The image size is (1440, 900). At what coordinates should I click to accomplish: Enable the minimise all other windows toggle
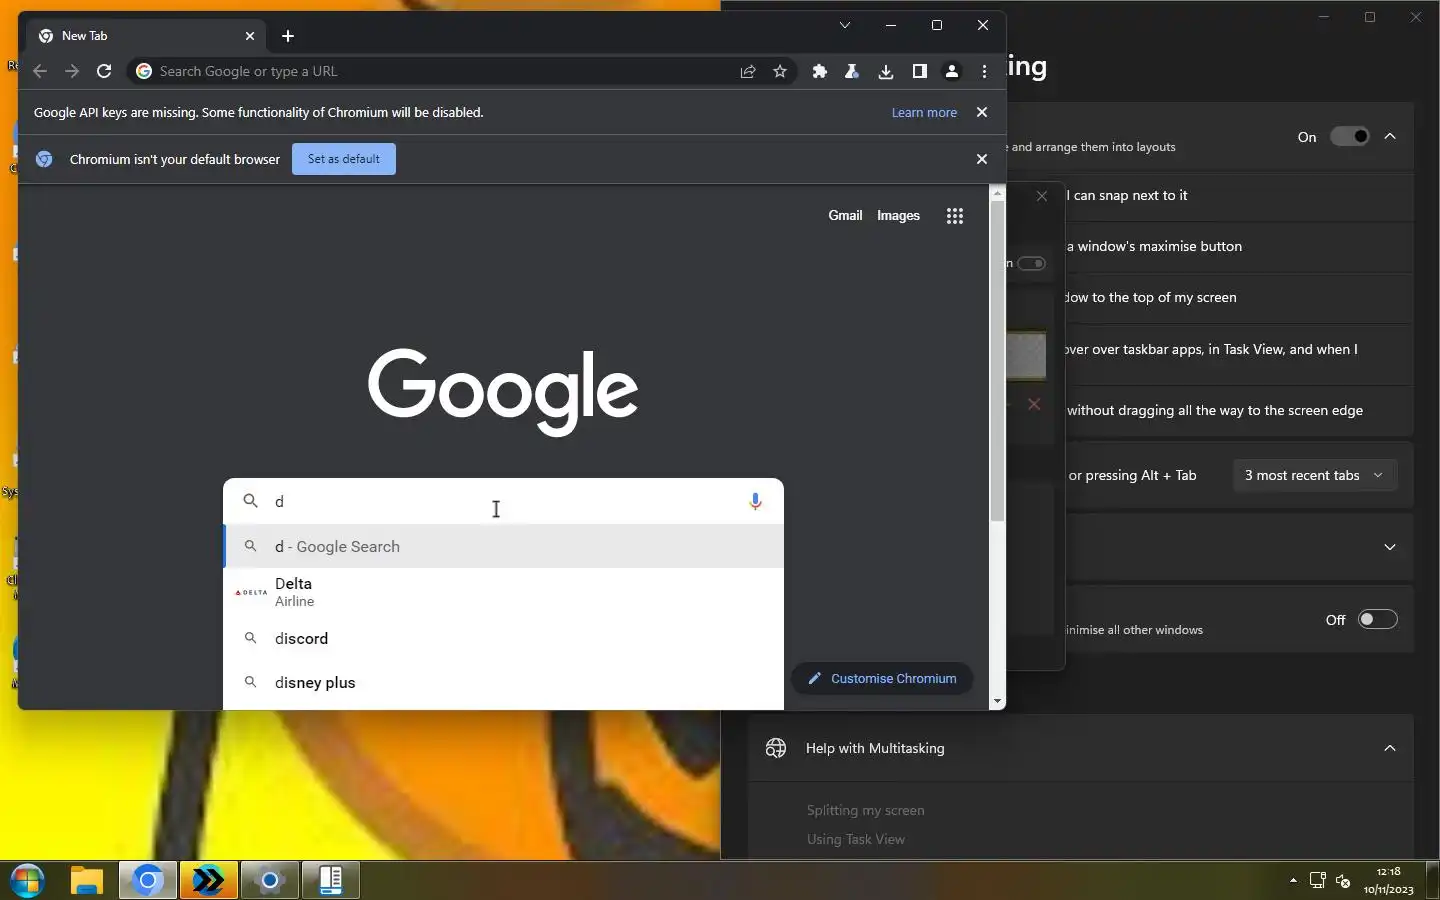1377,620
